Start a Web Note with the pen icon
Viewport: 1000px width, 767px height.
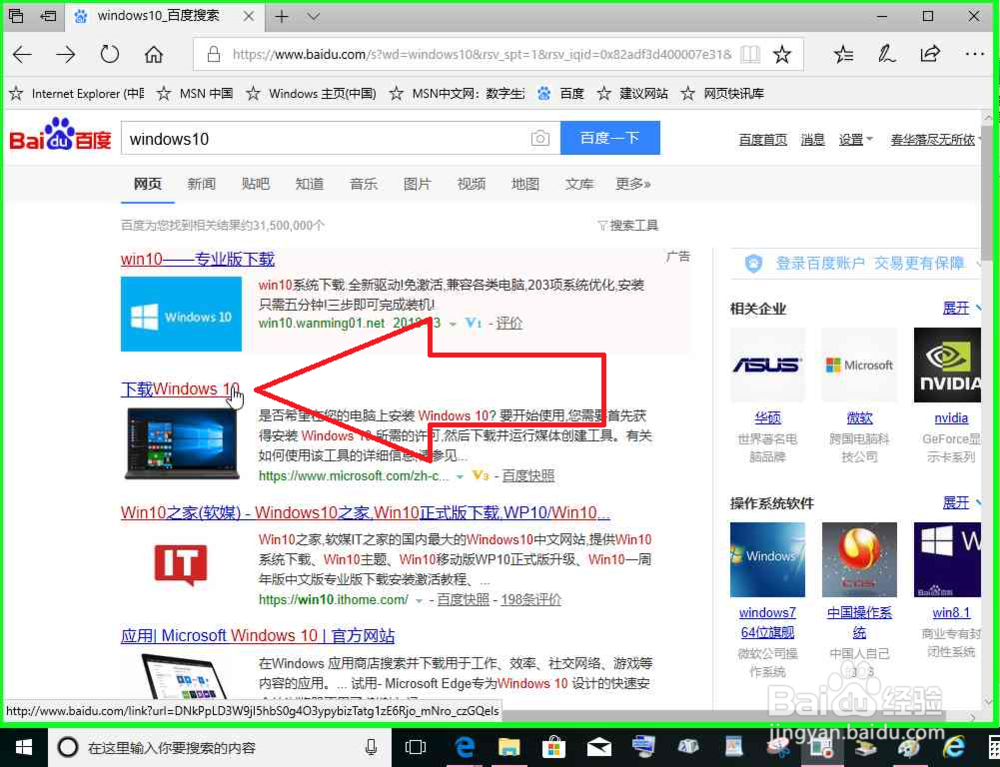[x=887, y=54]
